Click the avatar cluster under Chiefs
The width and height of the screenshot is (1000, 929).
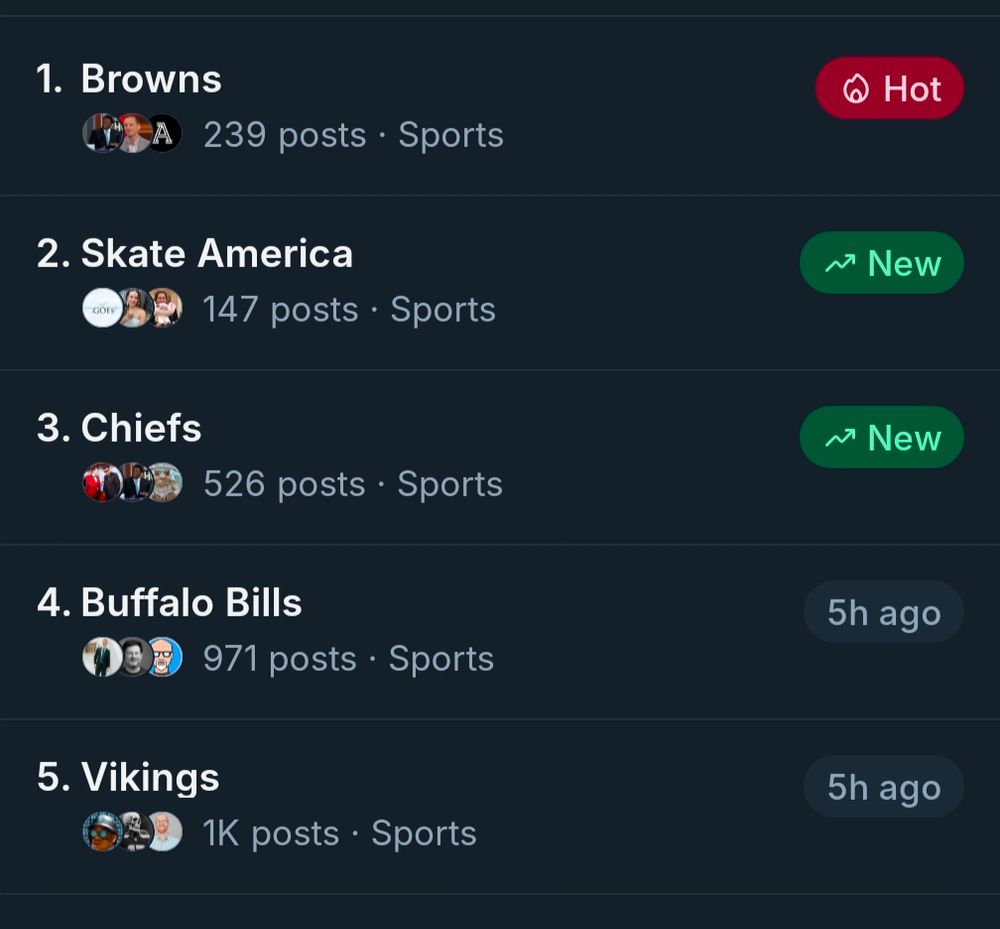132,483
